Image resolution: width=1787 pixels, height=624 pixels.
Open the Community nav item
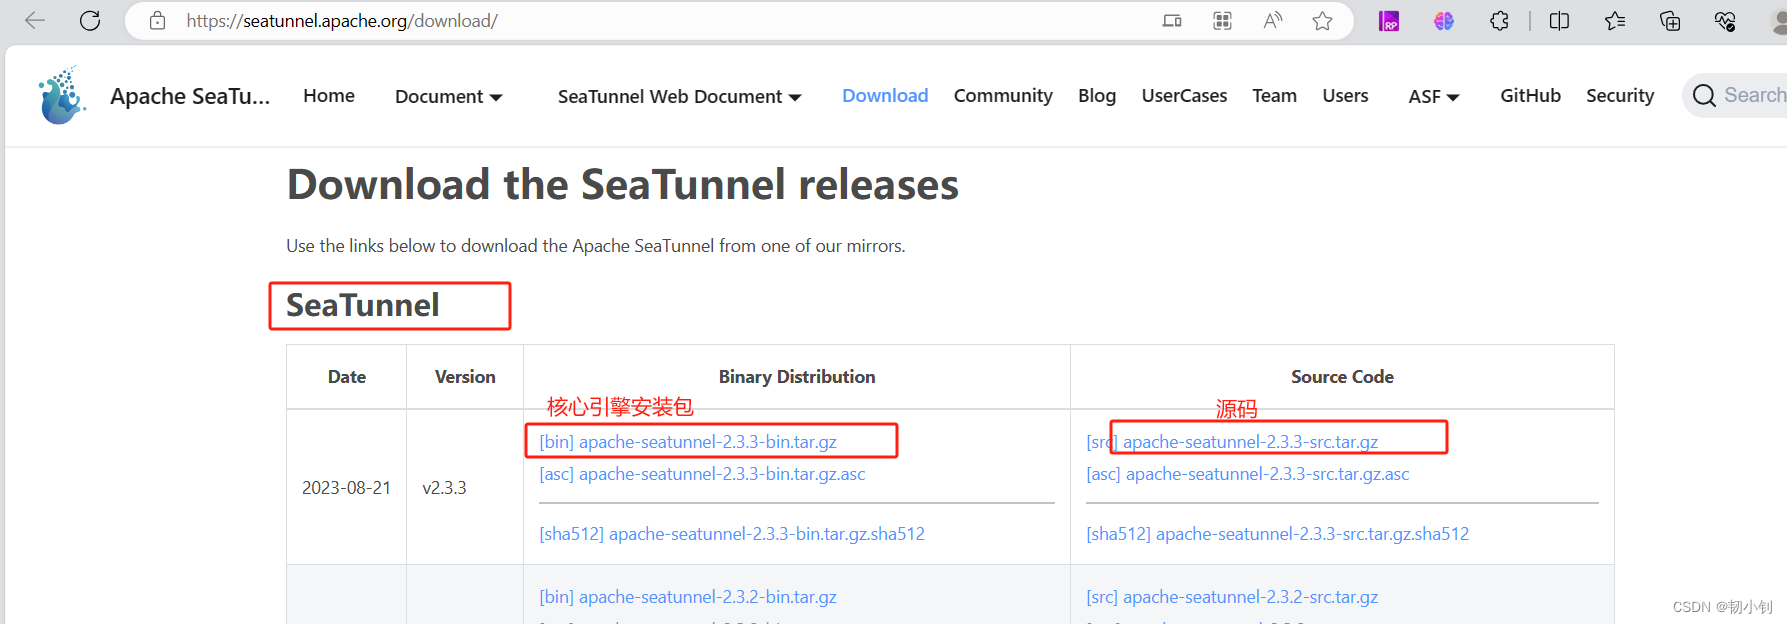tap(1003, 96)
